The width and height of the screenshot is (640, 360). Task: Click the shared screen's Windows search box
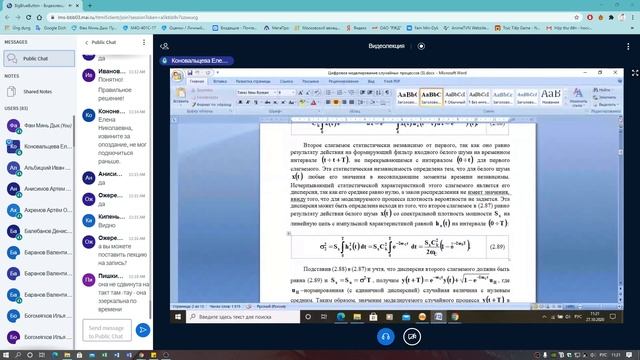coord(243,317)
